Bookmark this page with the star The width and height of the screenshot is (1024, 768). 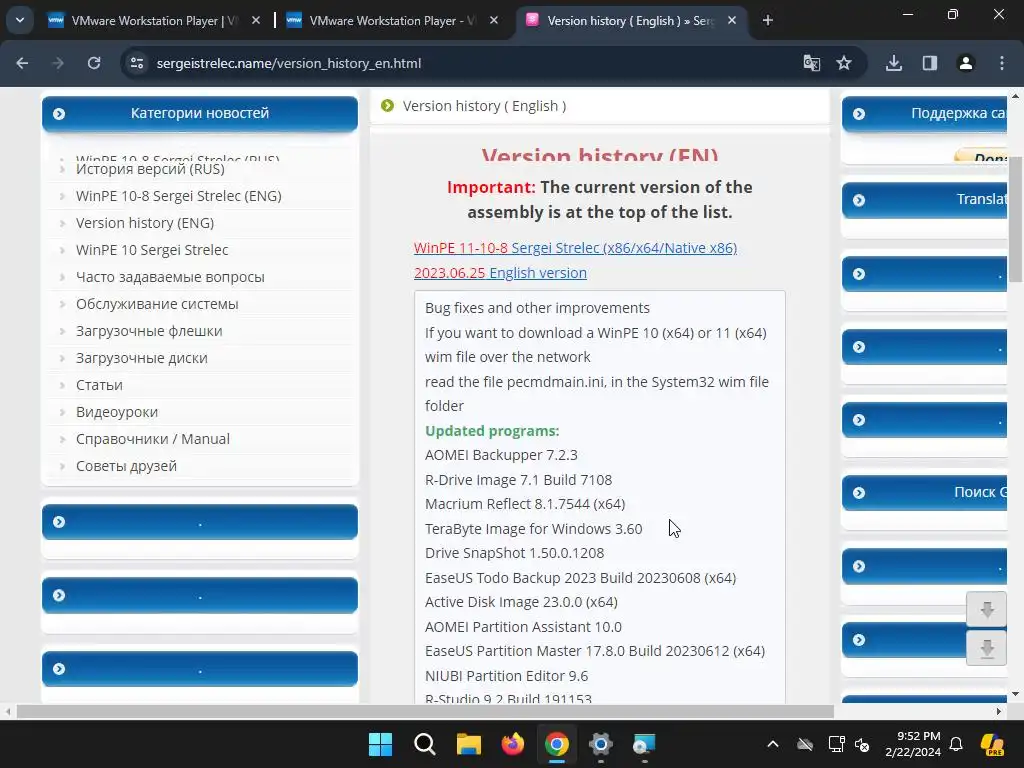click(844, 63)
